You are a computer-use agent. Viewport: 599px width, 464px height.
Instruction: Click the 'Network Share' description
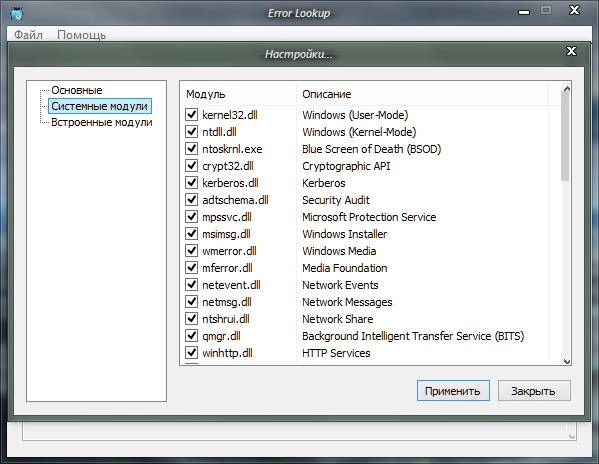(338, 319)
